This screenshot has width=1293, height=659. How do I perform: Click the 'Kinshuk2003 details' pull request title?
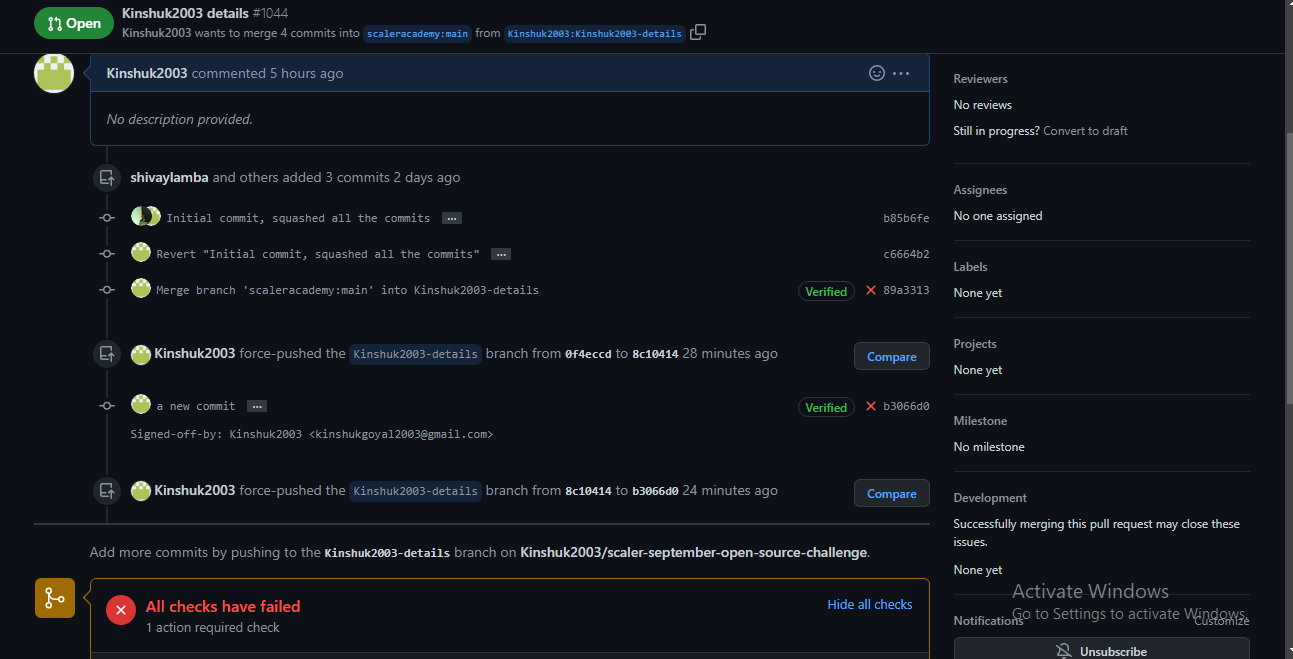point(185,13)
